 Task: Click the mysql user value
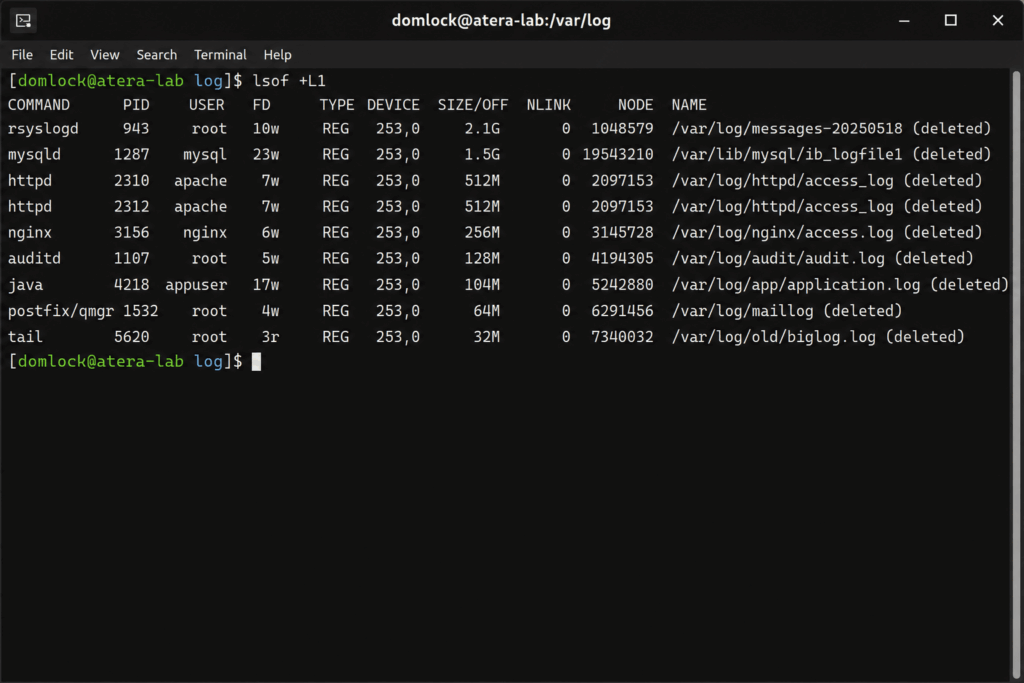coord(205,155)
